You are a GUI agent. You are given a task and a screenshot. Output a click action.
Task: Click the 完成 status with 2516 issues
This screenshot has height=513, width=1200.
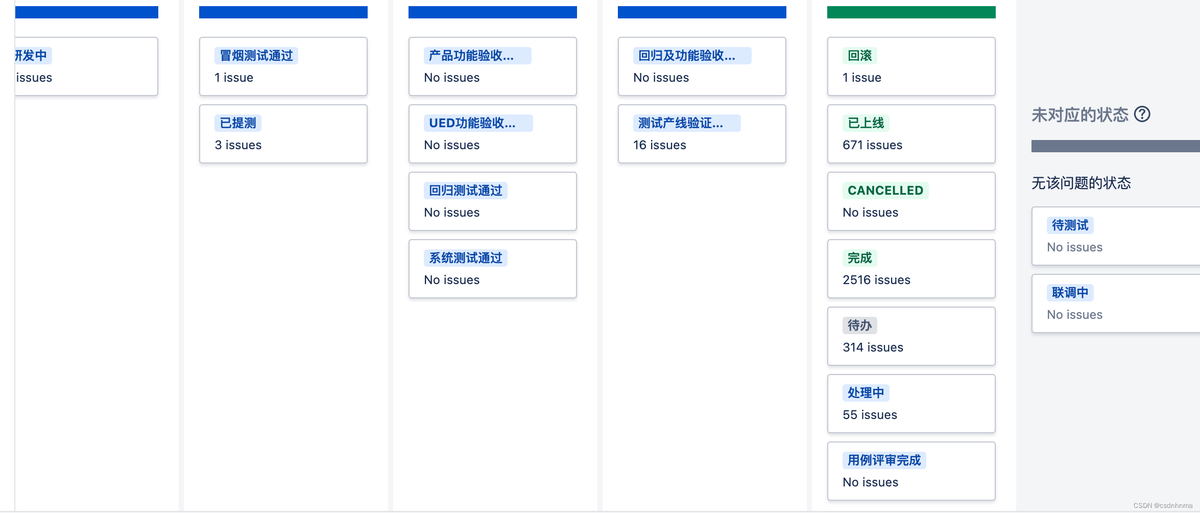point(911,268)
